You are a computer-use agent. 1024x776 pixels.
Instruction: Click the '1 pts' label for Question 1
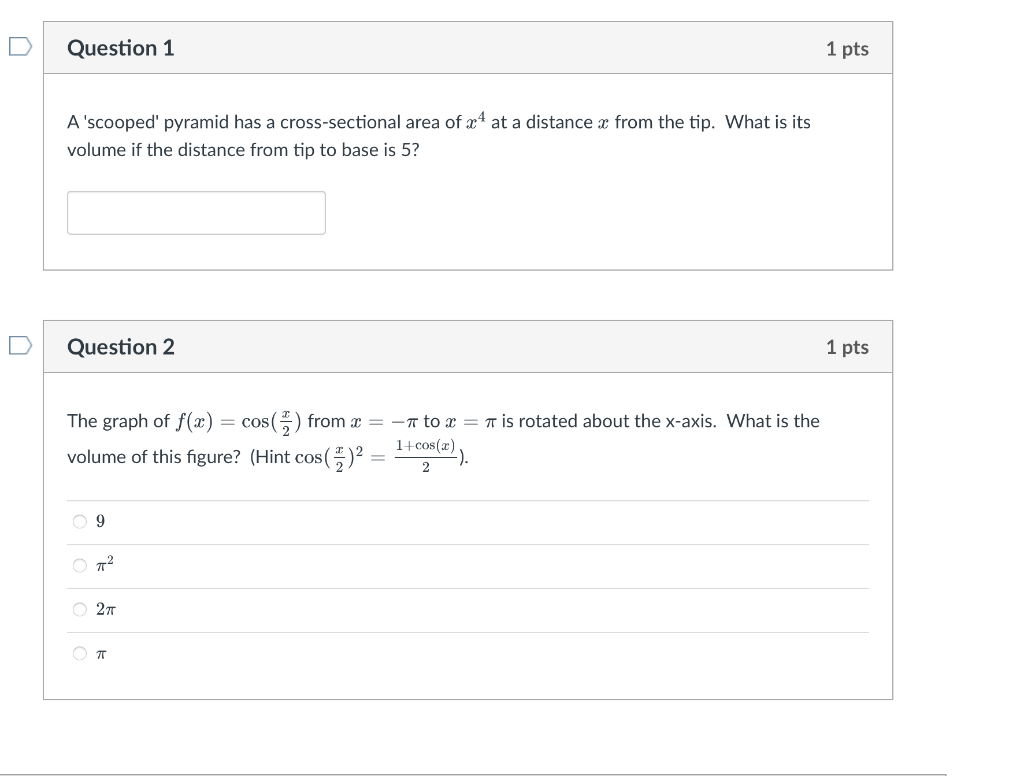[x=848, y=47]
